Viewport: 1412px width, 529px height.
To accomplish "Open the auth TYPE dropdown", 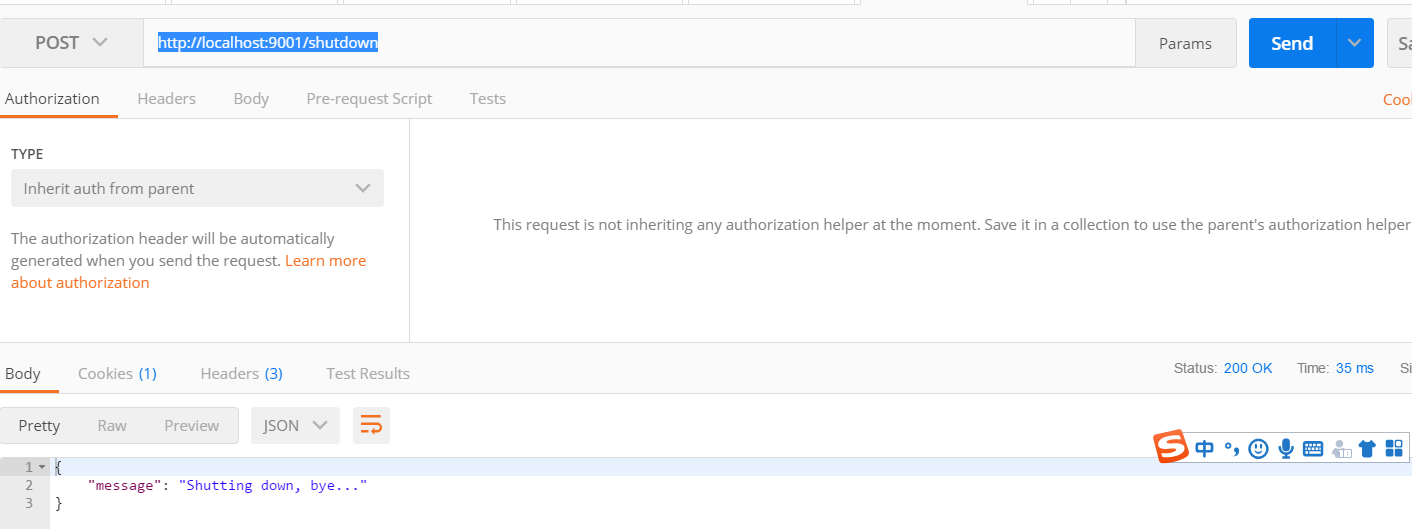I will click(197, 188).
